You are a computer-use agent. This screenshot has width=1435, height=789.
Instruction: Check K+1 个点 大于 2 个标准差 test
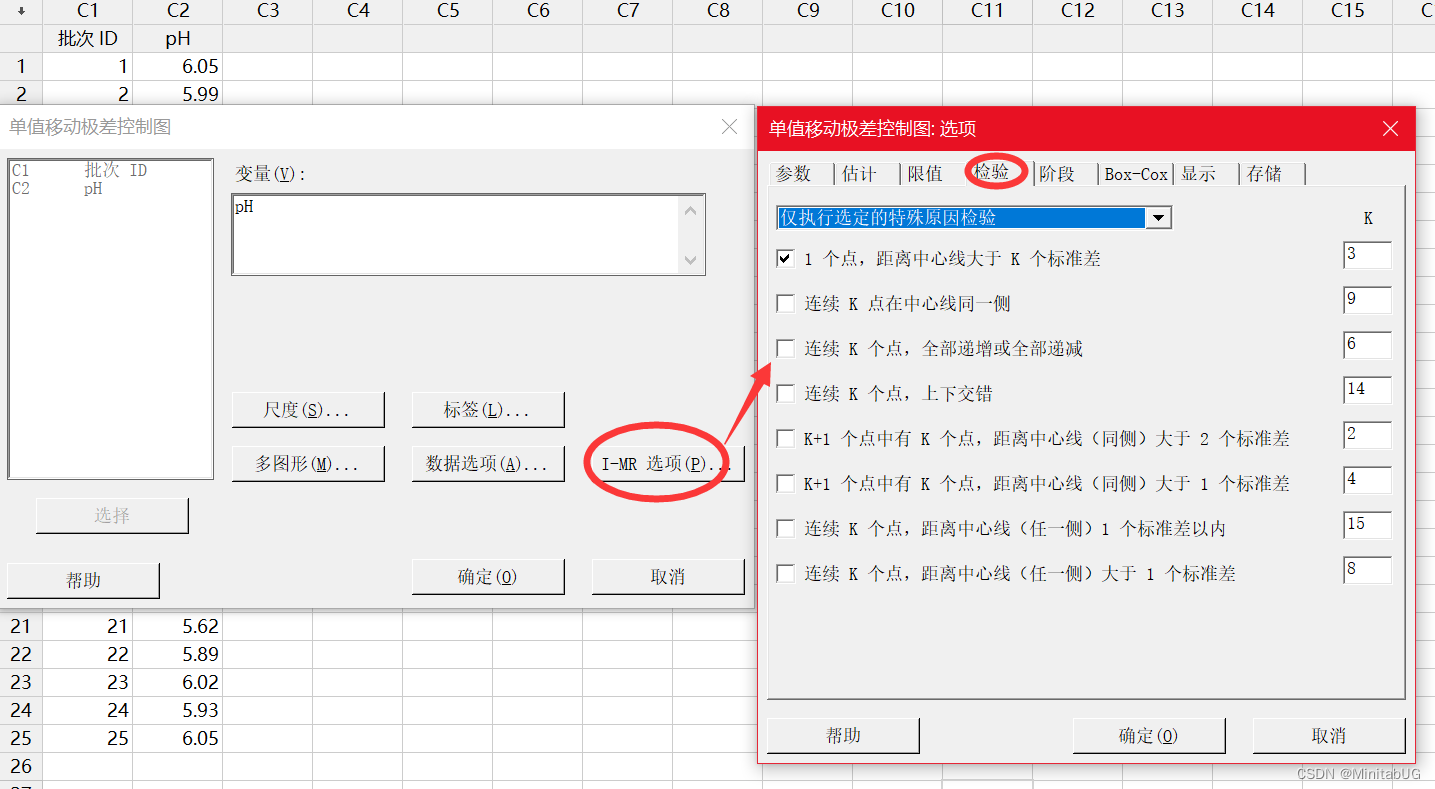(x=786, y=439)
